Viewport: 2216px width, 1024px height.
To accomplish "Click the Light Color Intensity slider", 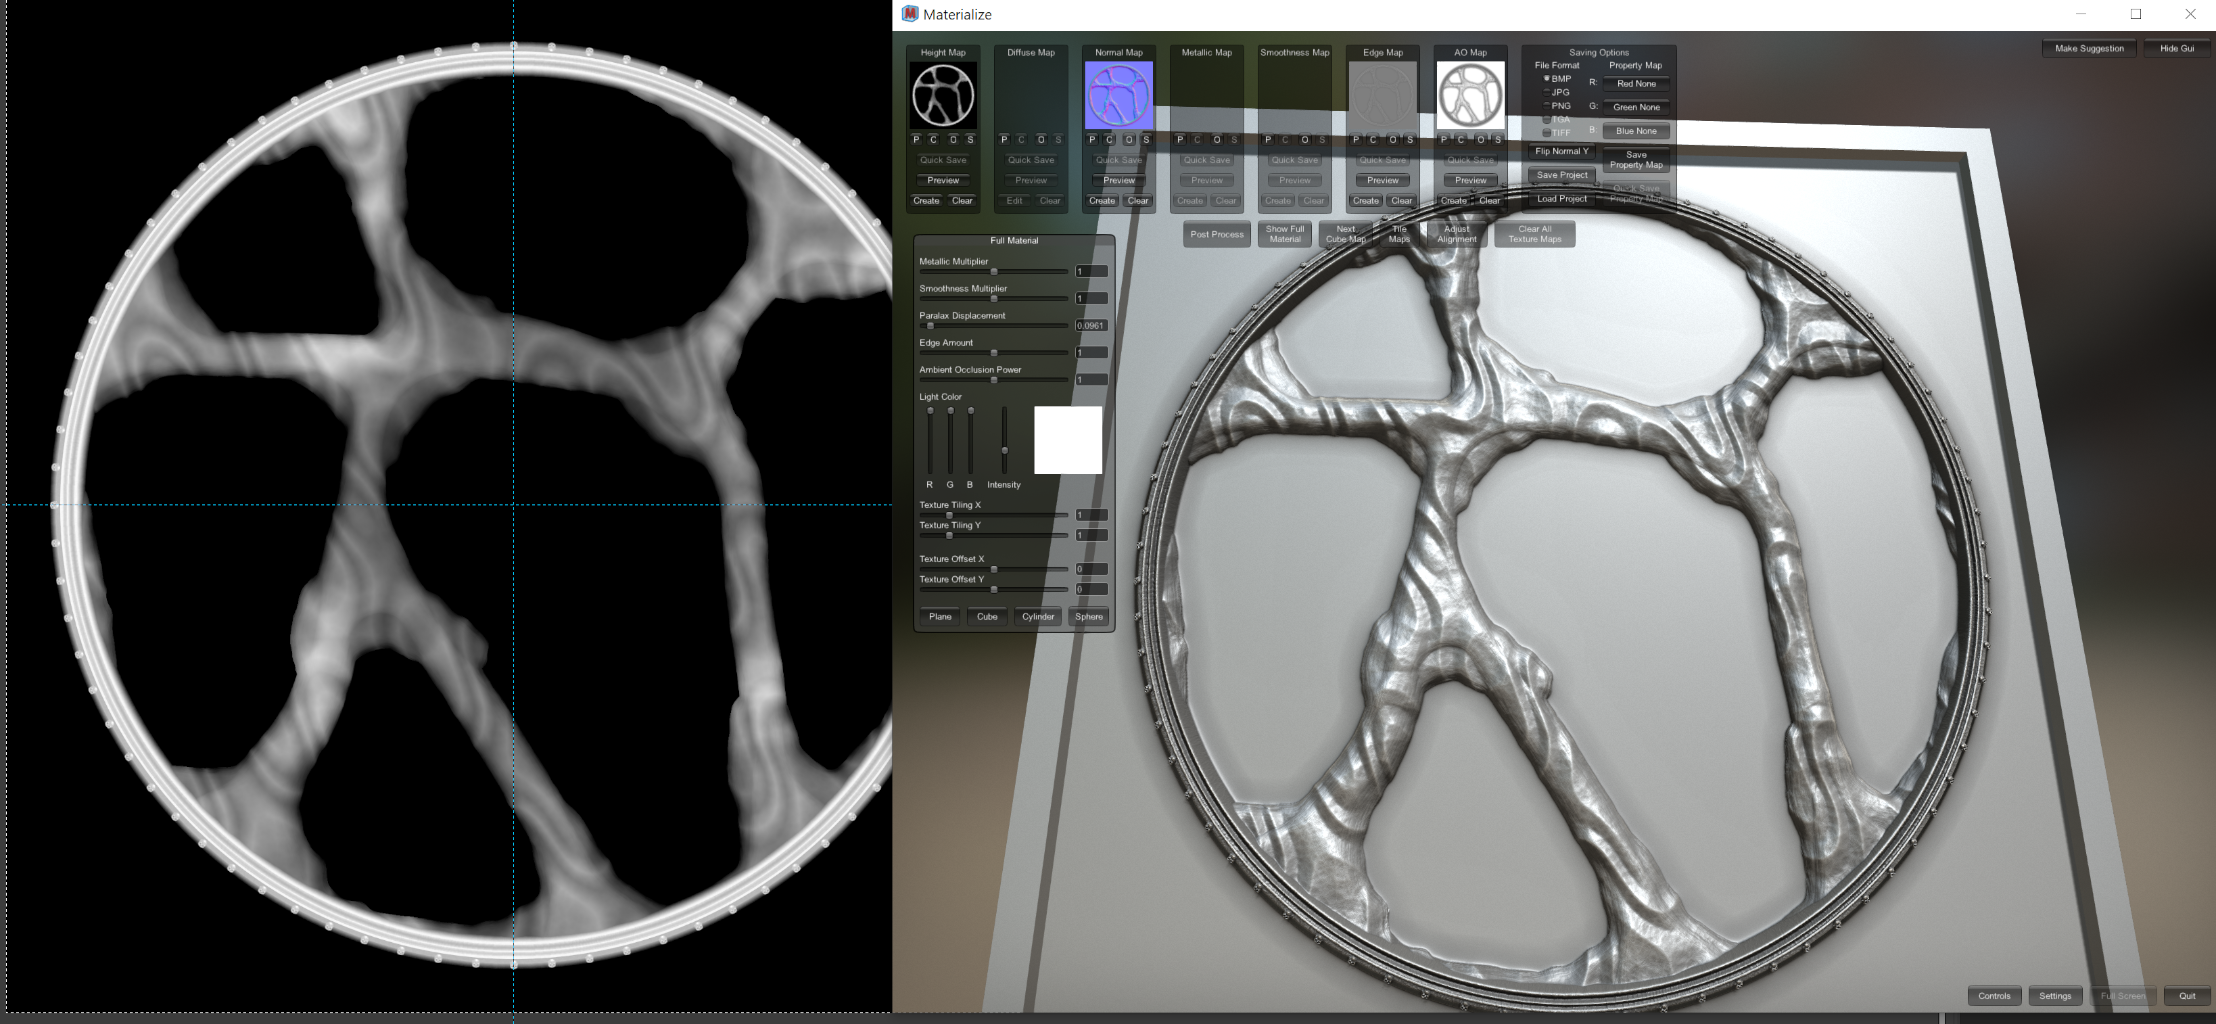I will (x=1005, y=441).
